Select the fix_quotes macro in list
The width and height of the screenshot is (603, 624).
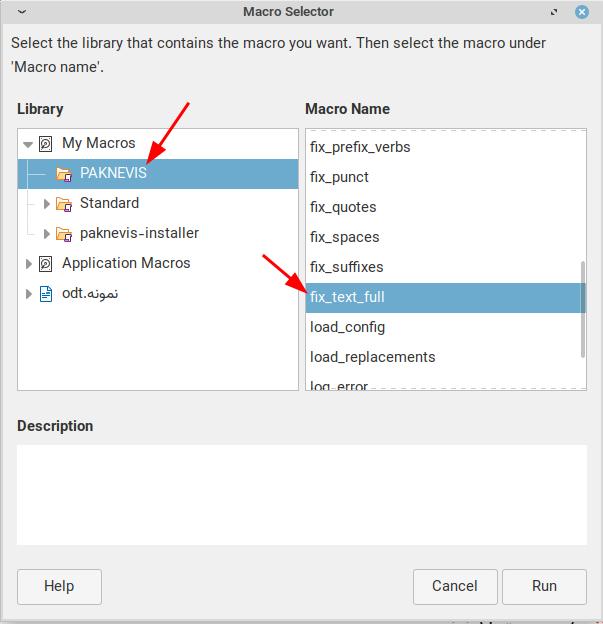(x=343, y=207)
